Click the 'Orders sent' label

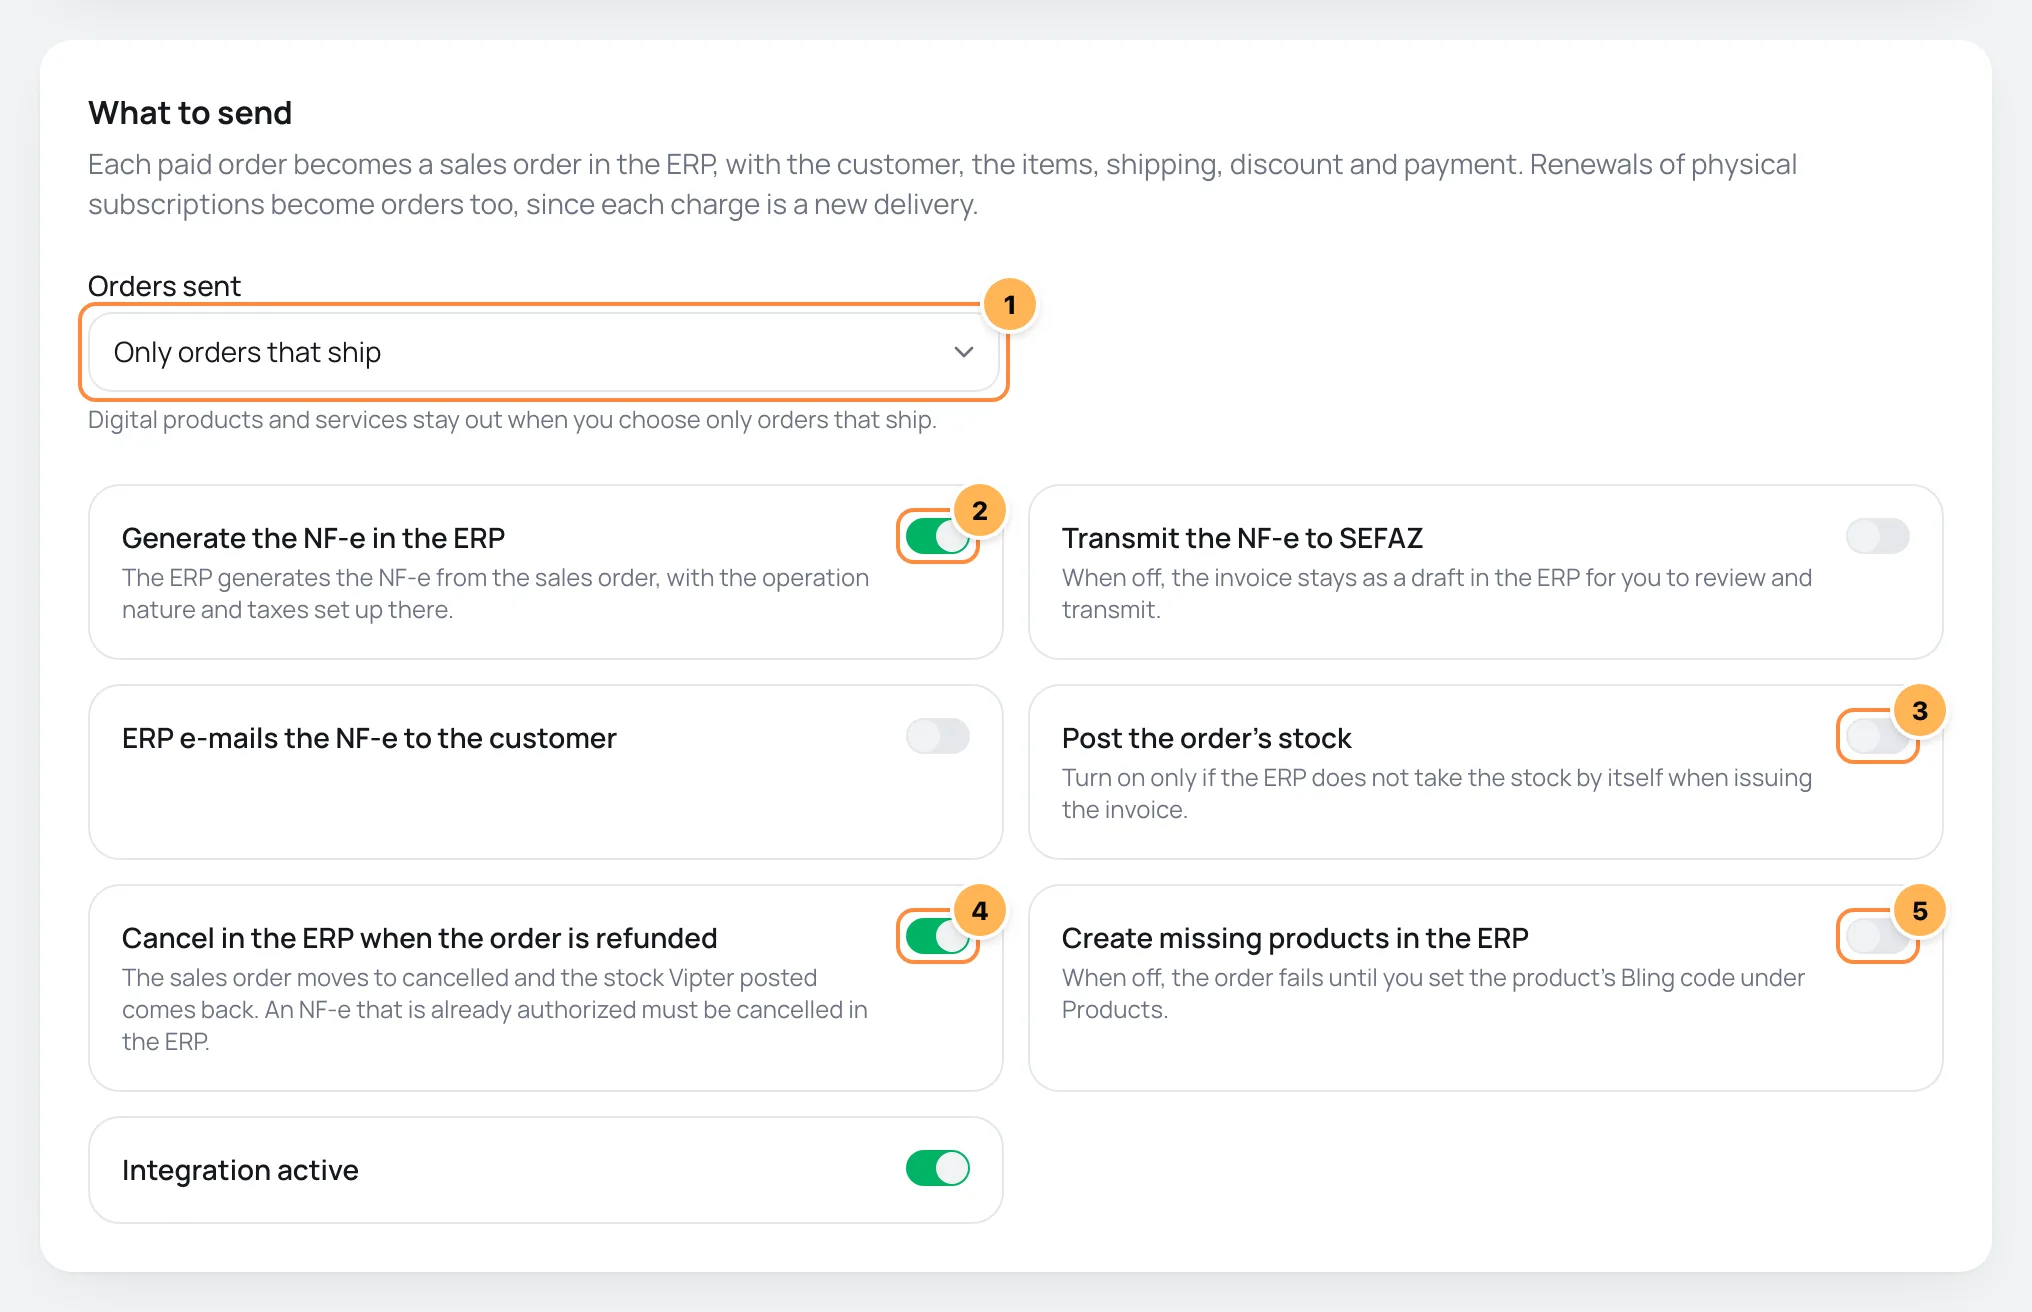(x=164, y=286)
